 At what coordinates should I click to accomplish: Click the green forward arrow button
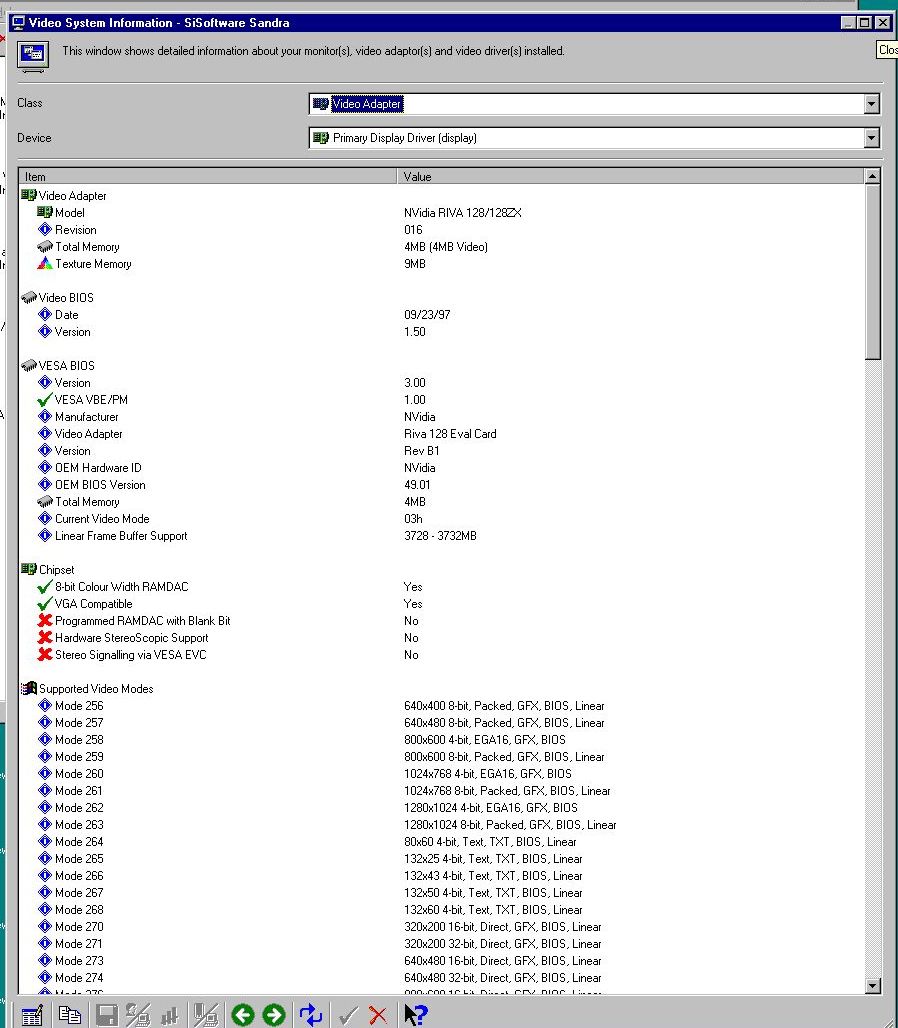(x=274, y=1016)
